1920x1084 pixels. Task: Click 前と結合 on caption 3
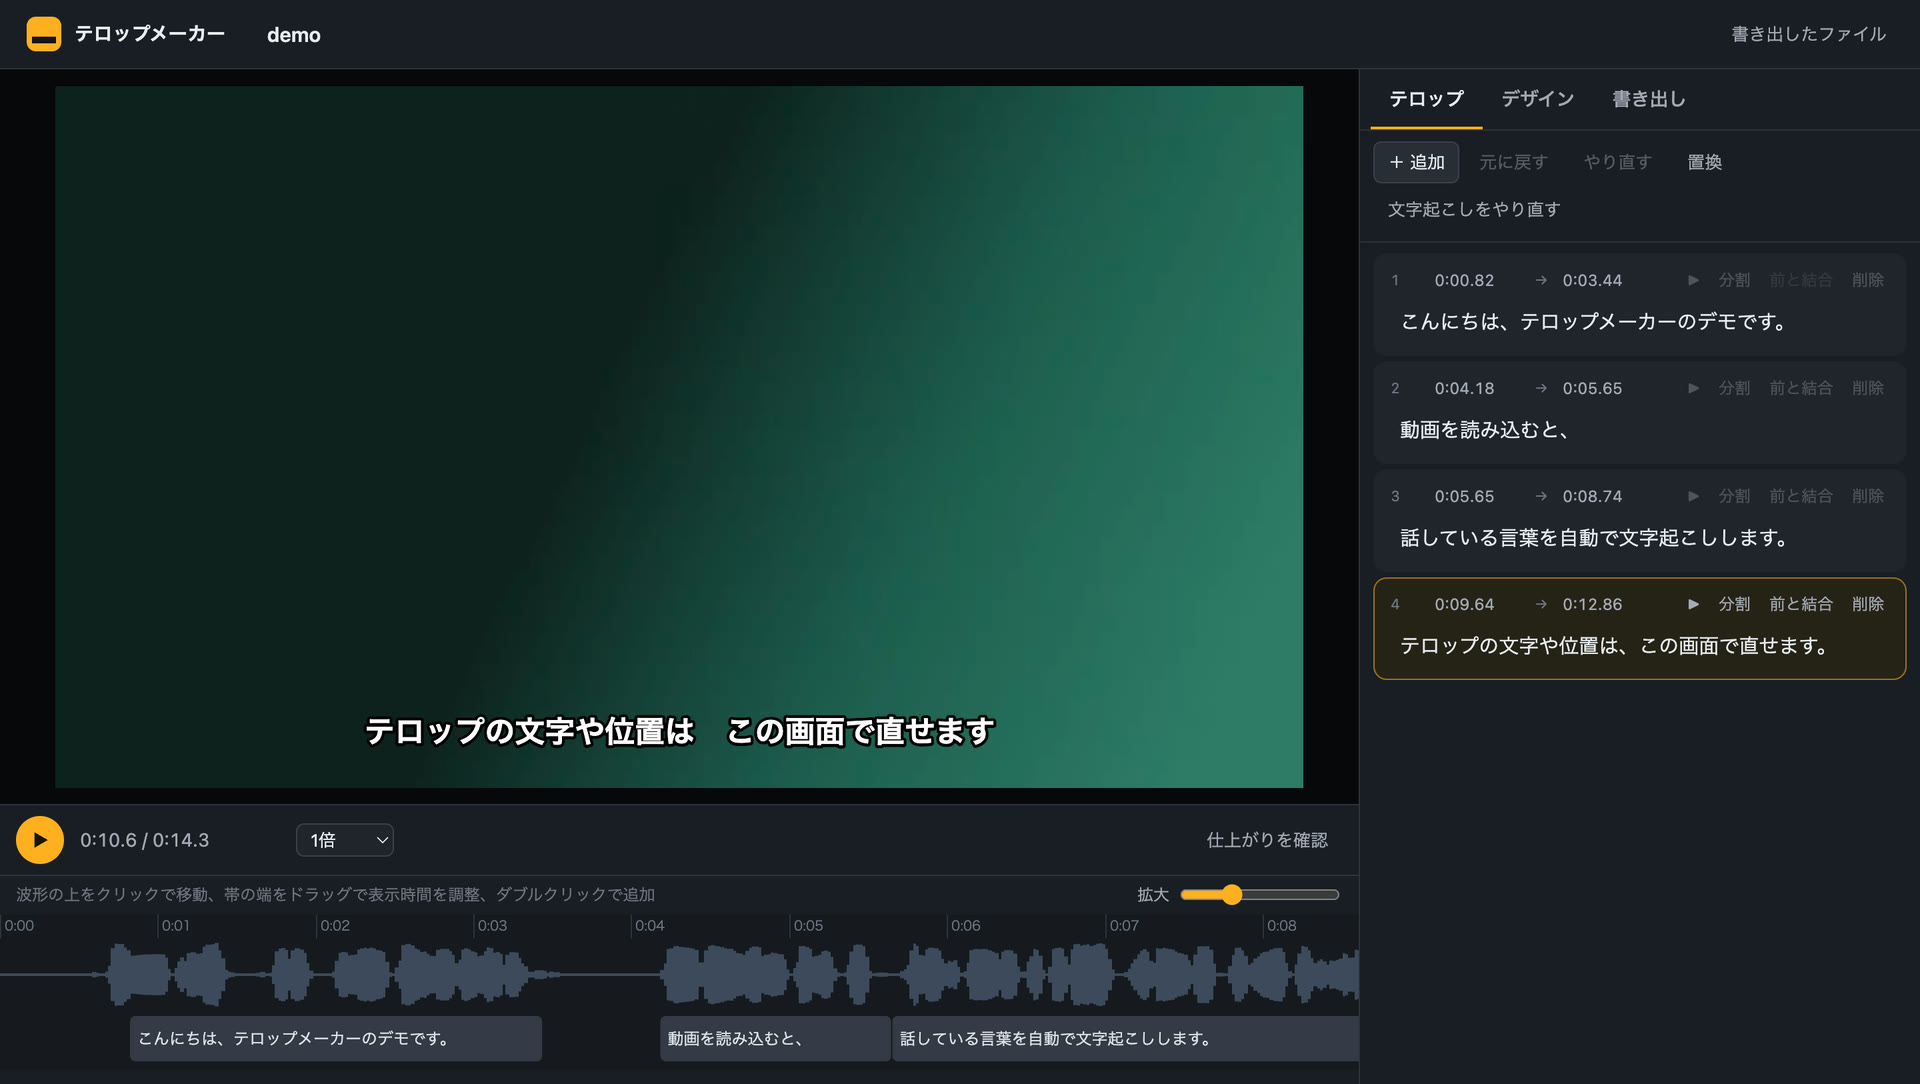tap(1800, 496)
